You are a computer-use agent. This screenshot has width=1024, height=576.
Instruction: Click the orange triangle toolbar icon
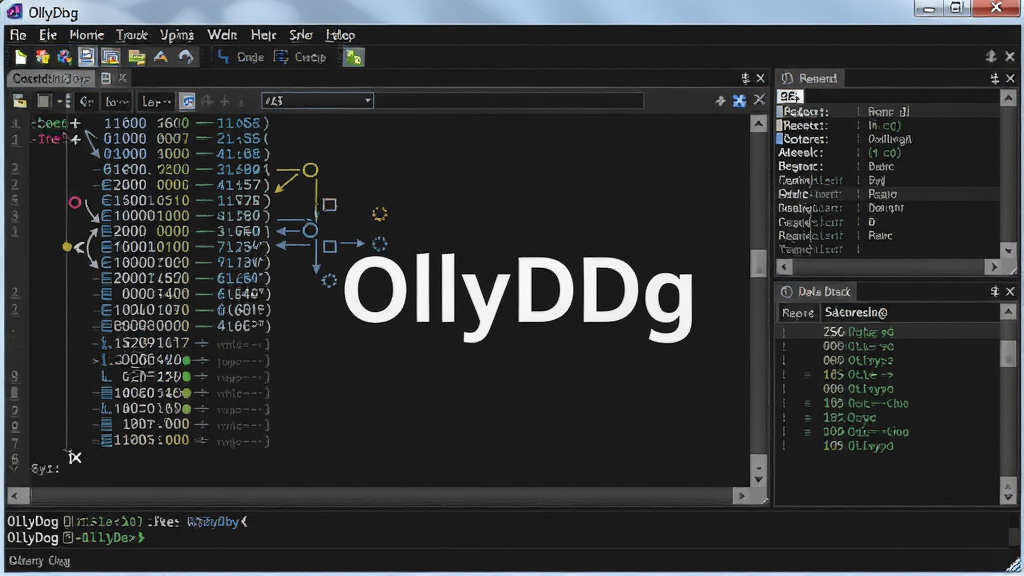[x=161, y=57]
